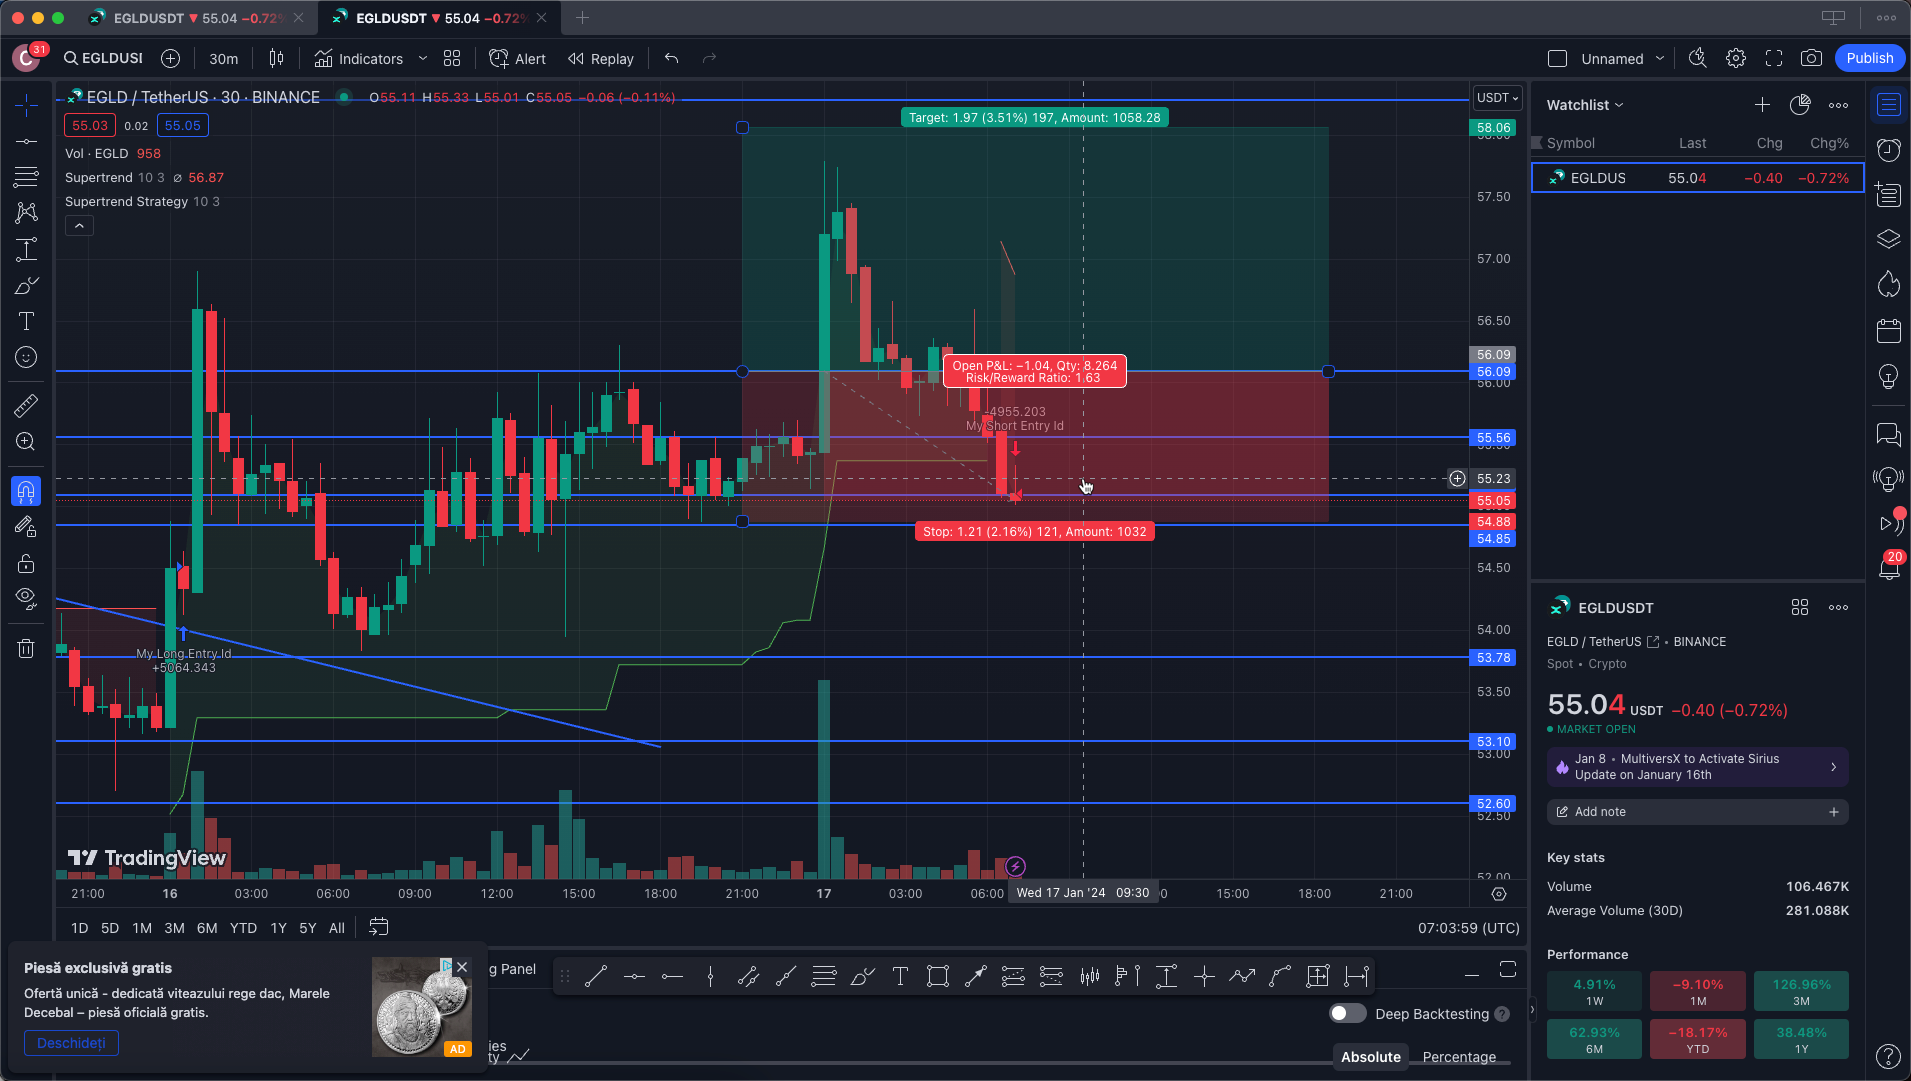Screen dimensions: 1911x1081
Task: Open the Zoom in tool
Action: tap(26, 441)
